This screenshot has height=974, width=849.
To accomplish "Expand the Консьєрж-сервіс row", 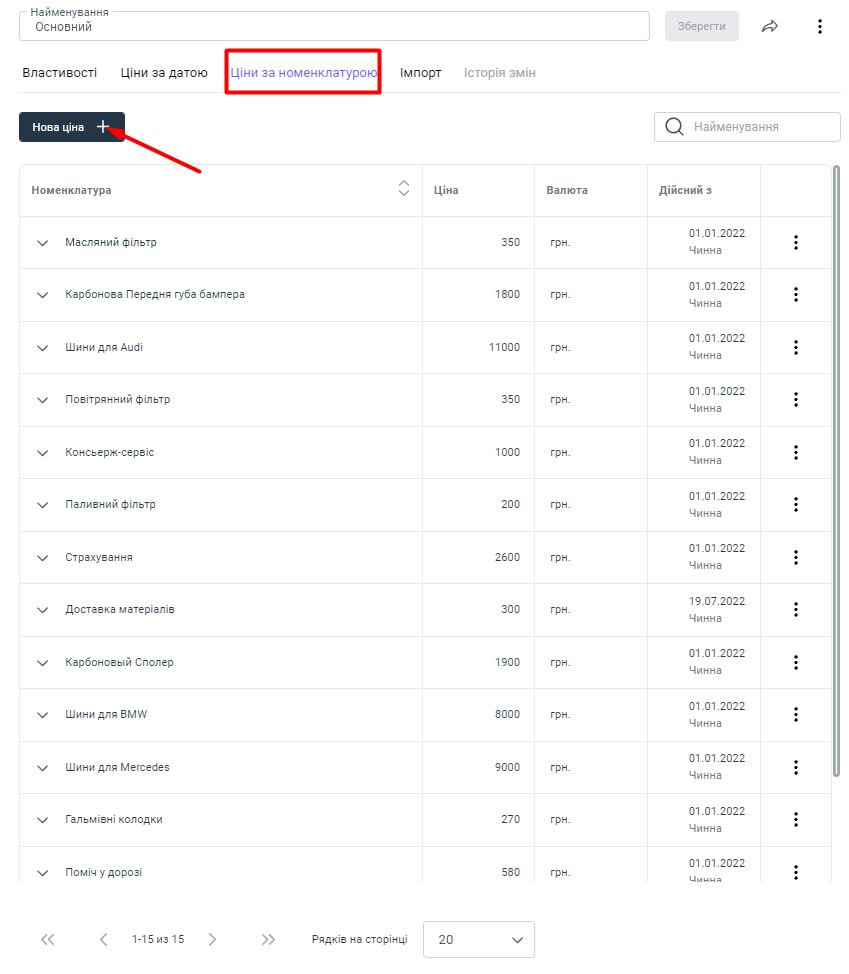I will [42, 453].
